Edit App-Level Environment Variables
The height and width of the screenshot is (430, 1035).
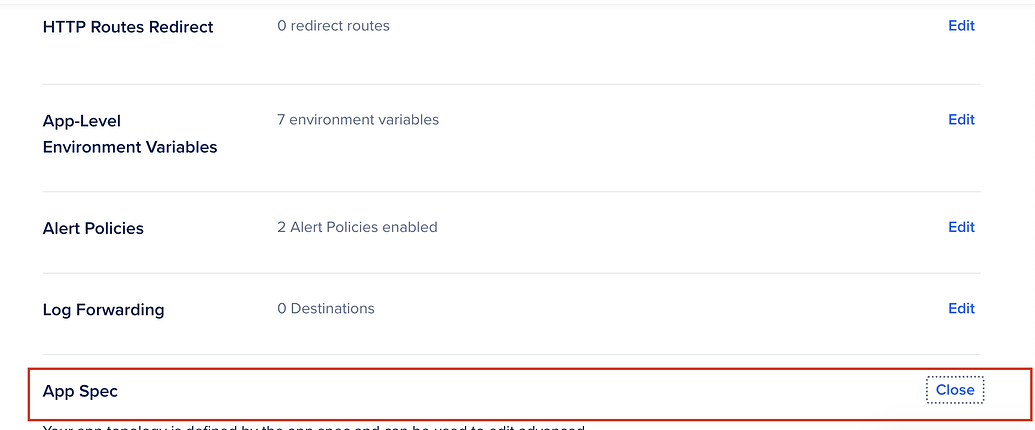(961, 120)
